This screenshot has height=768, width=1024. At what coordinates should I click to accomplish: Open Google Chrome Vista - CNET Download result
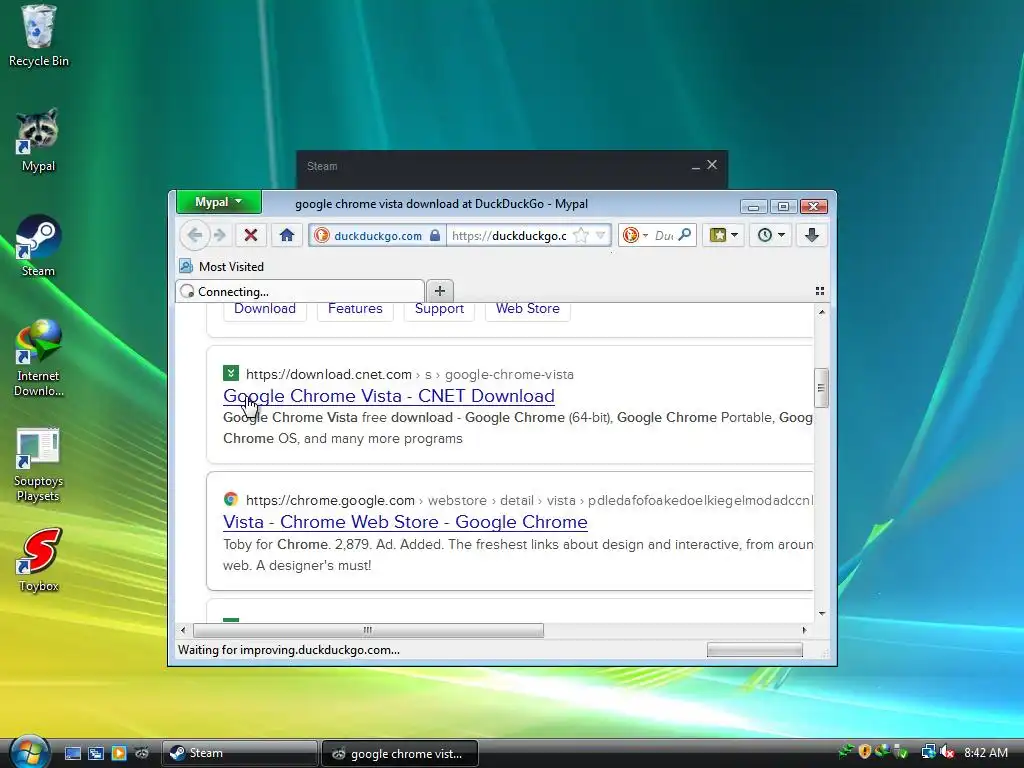pos(389,396)
